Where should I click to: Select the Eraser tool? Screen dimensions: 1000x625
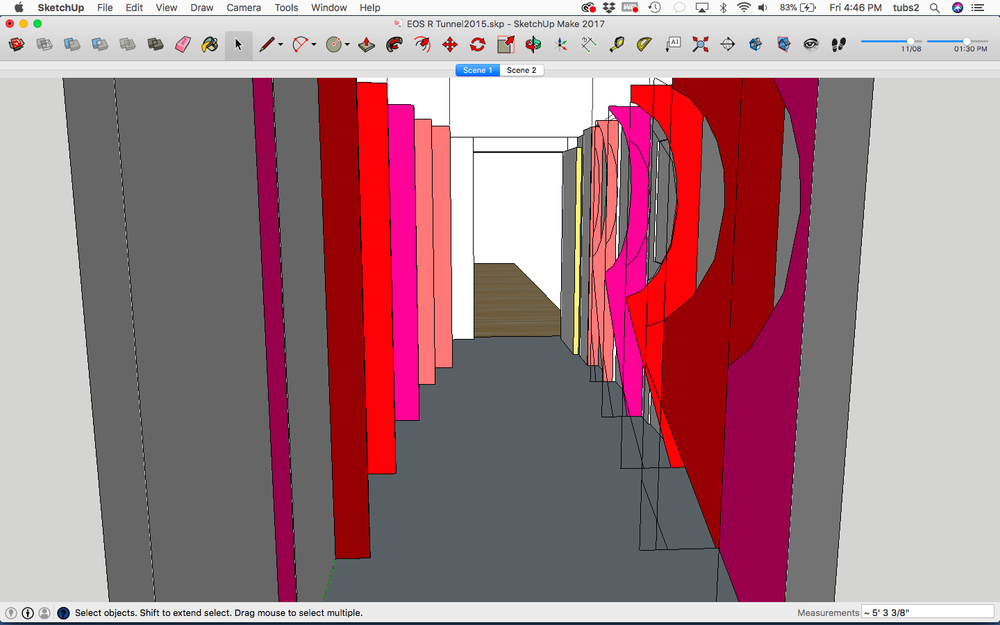tap(183, 45)
